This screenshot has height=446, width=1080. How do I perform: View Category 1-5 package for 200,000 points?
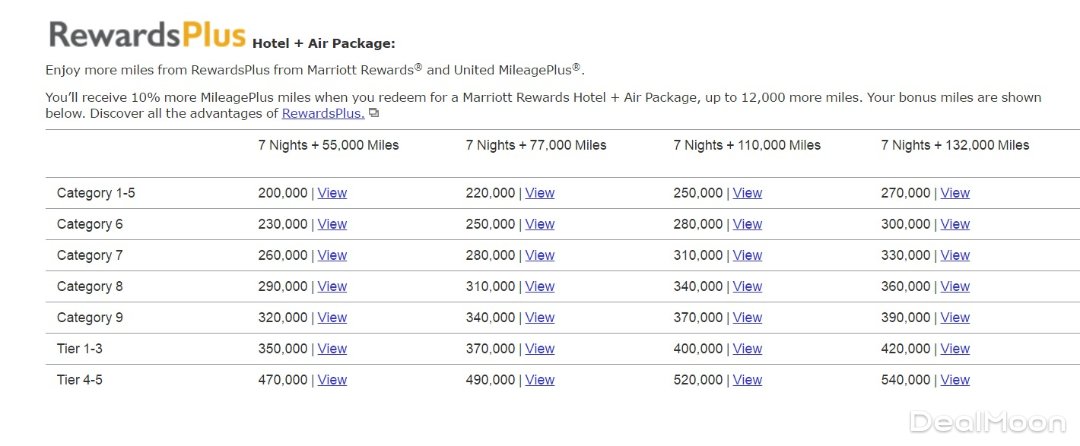[332, 193]
